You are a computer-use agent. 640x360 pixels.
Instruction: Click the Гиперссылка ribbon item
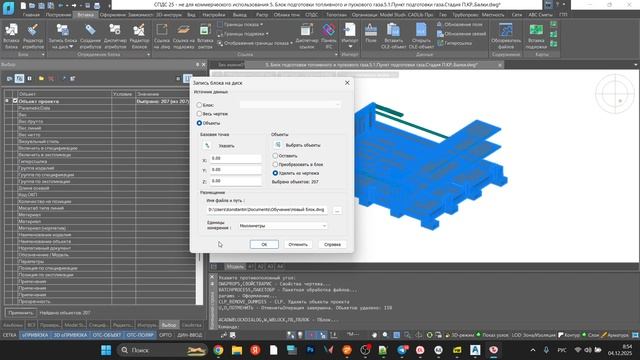coord(454,43)
